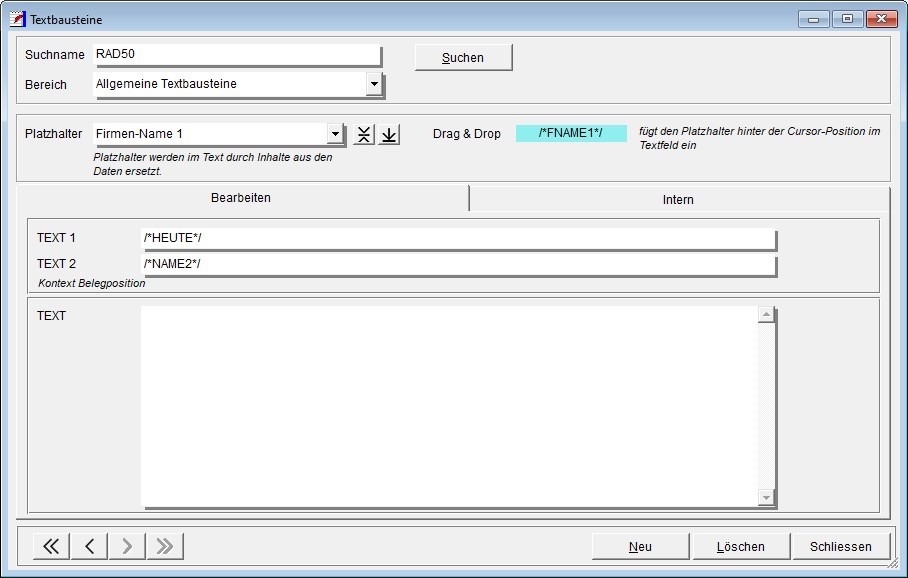Click the cyan /*FNAME1*/ drag and drop field
Image resolution: width=908 pixels, height=578 pixels.
(571, 133)
